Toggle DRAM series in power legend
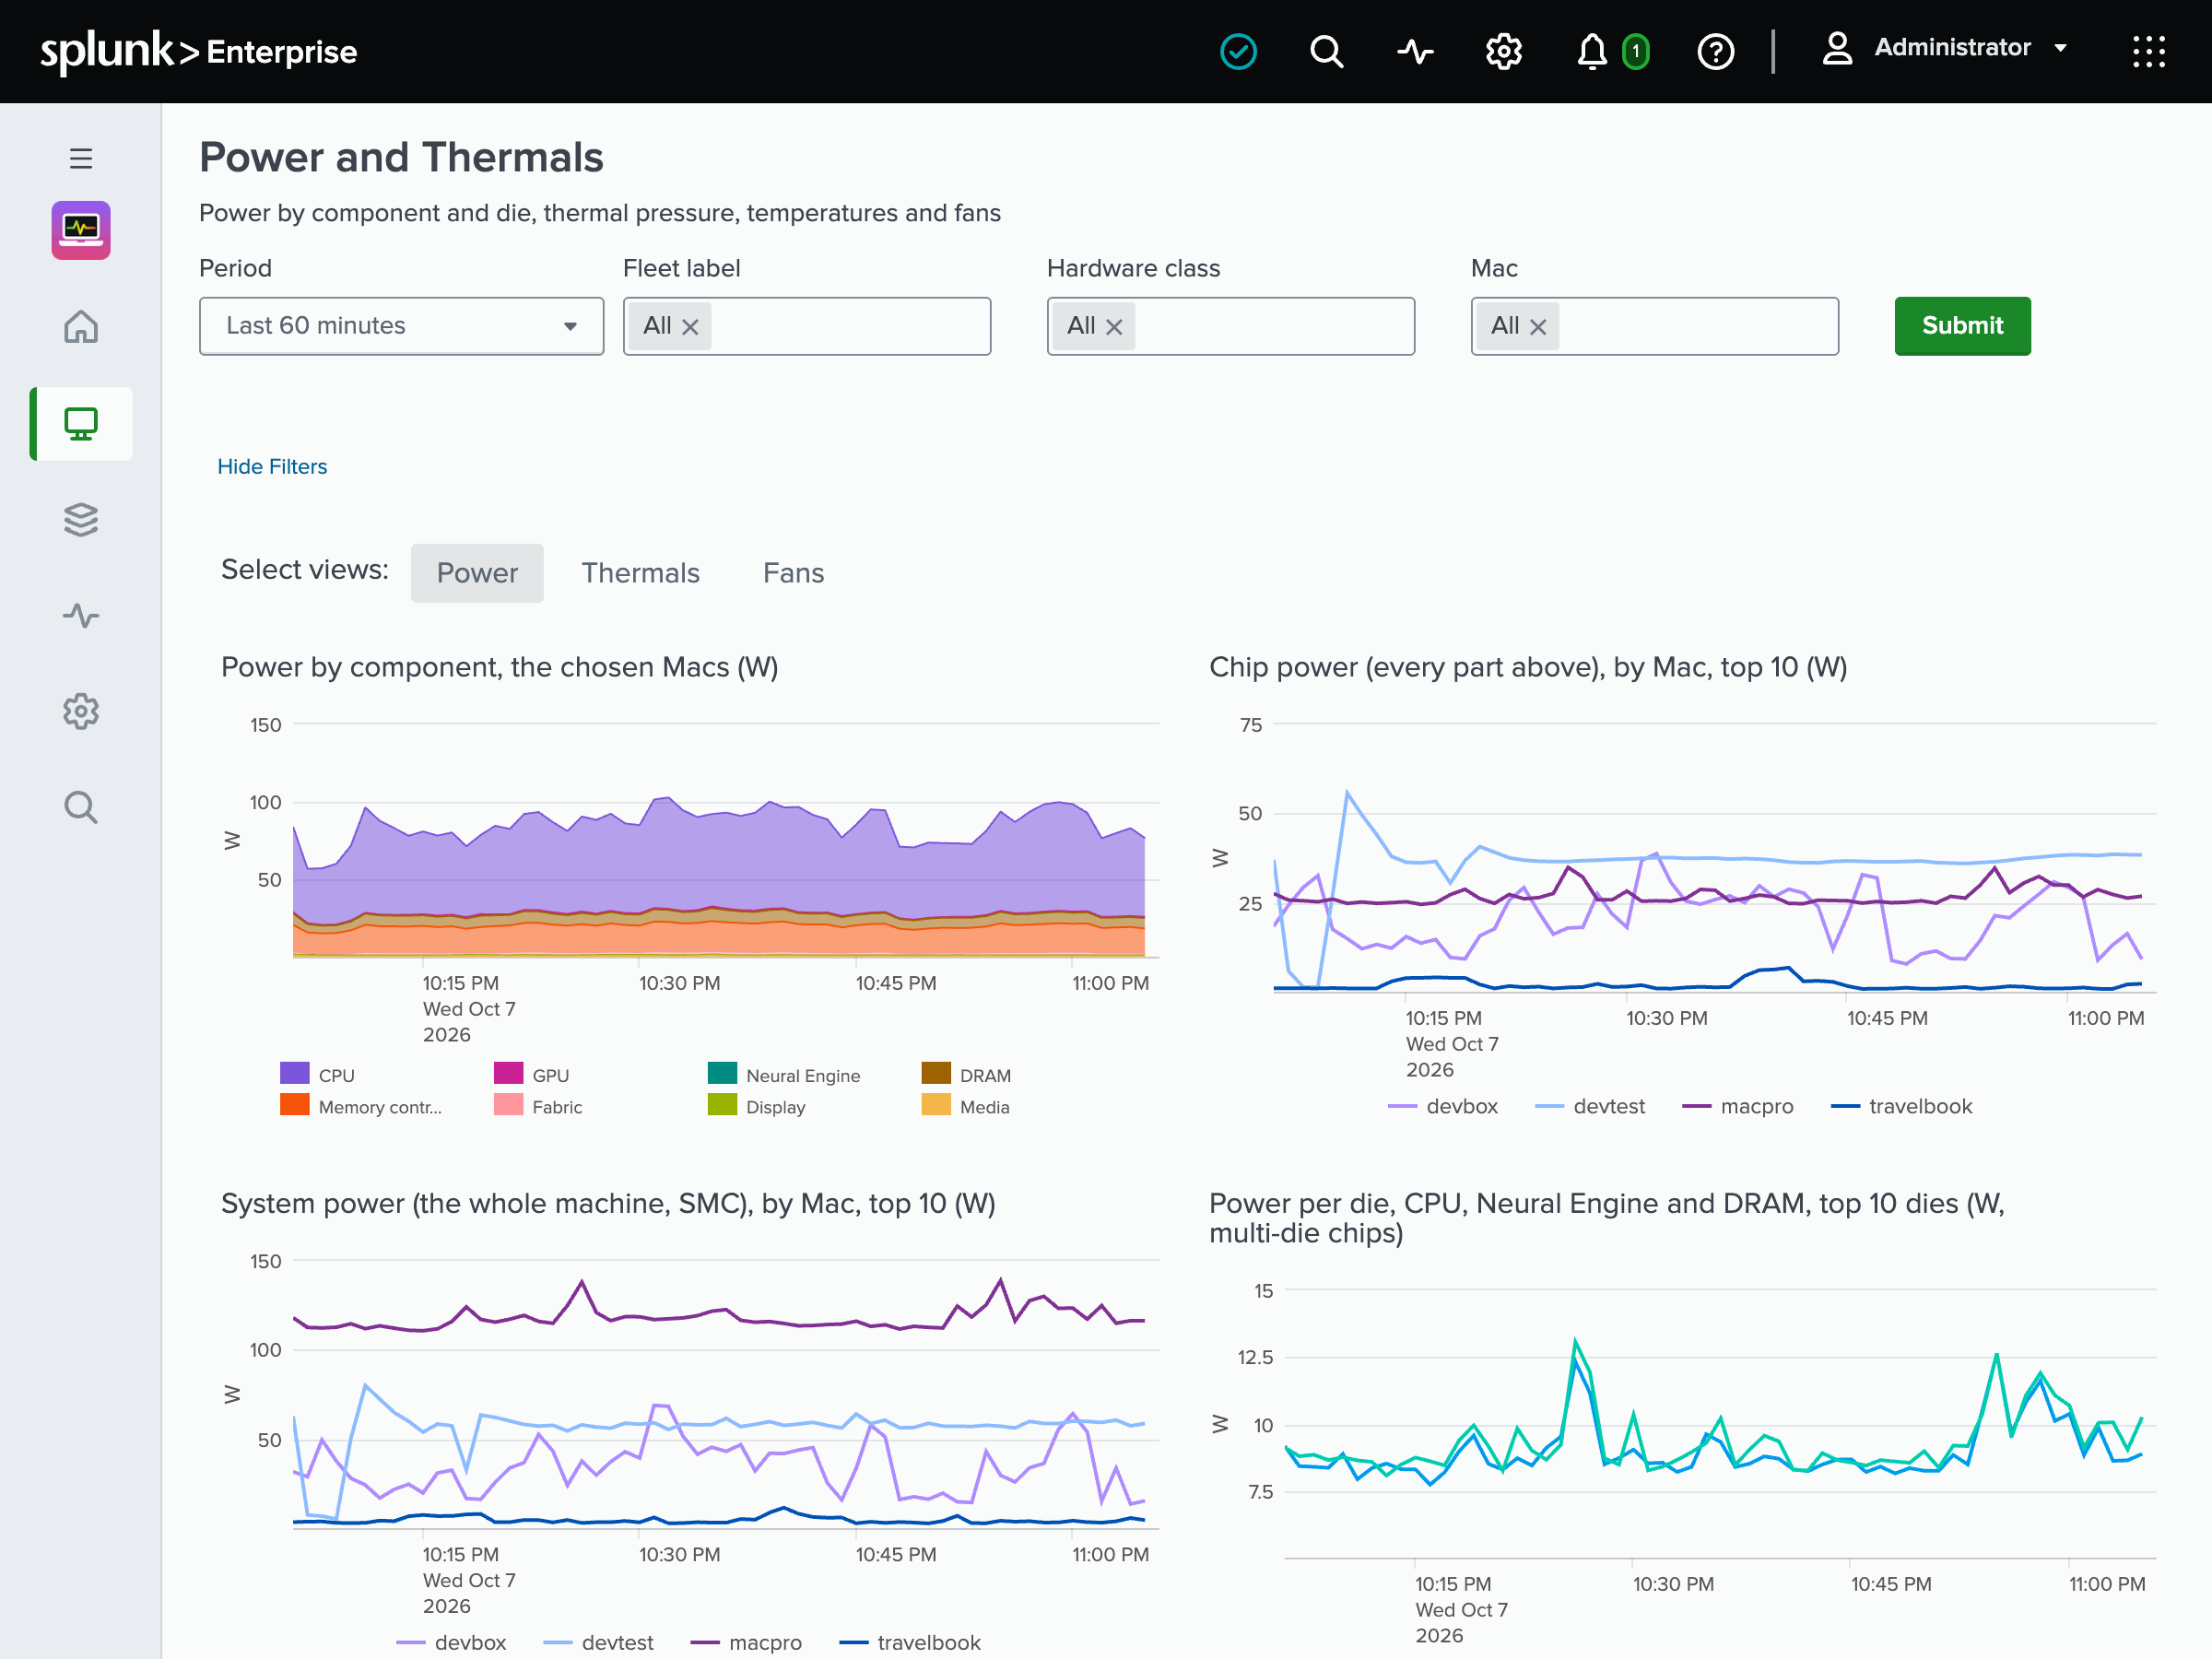2212x1659 pixels. click(x=966, y=1075)
